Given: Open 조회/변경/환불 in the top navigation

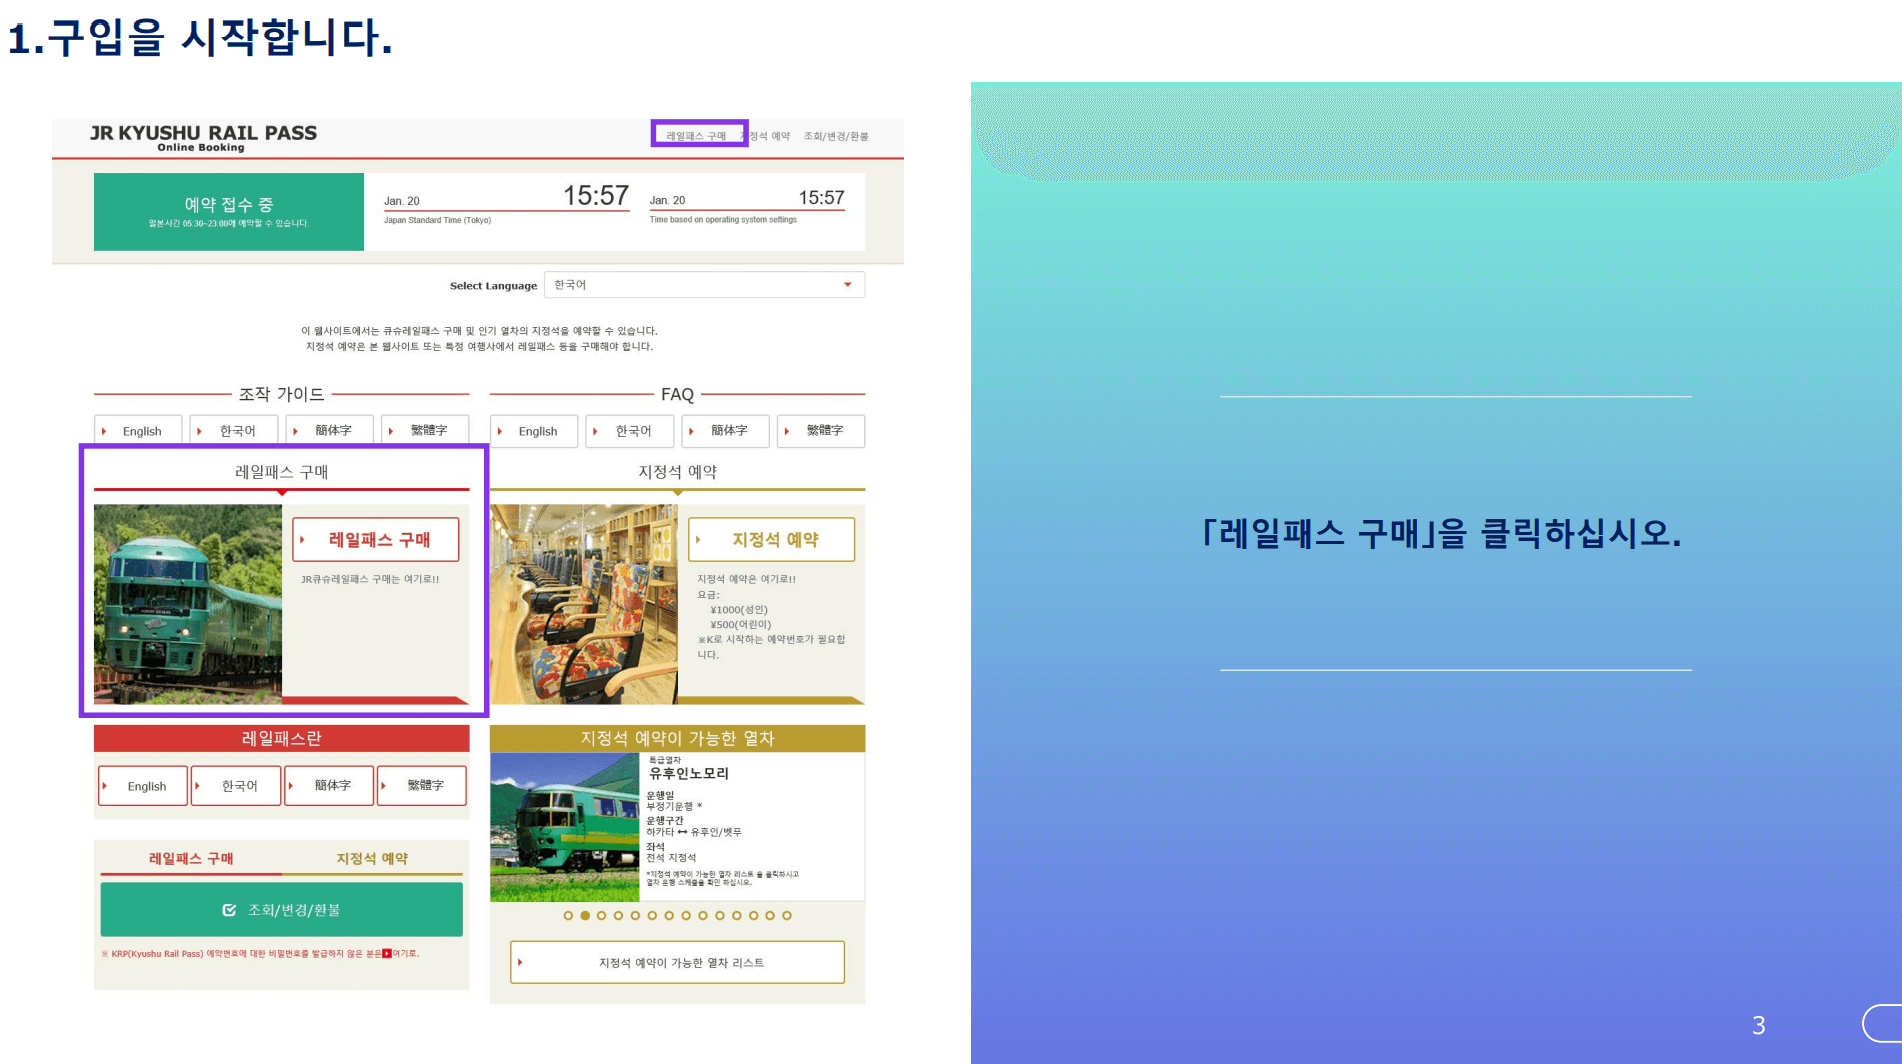Looking at the screenshot, I should [x=836, y=136].
